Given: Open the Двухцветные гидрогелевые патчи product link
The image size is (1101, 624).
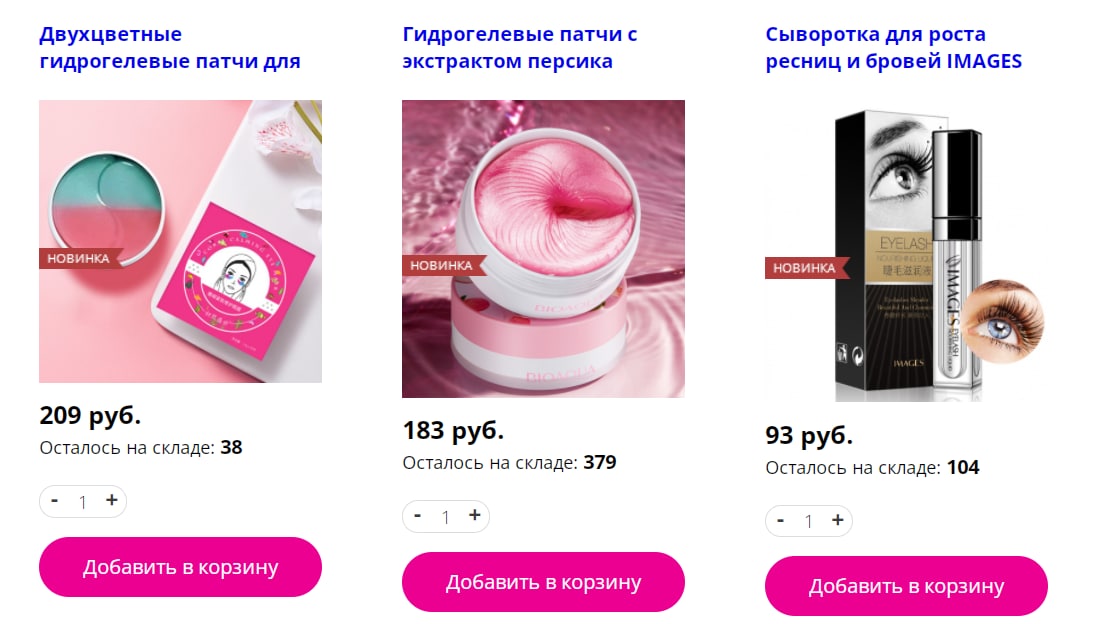Looking at the screenshot, I should coord(170,48).
